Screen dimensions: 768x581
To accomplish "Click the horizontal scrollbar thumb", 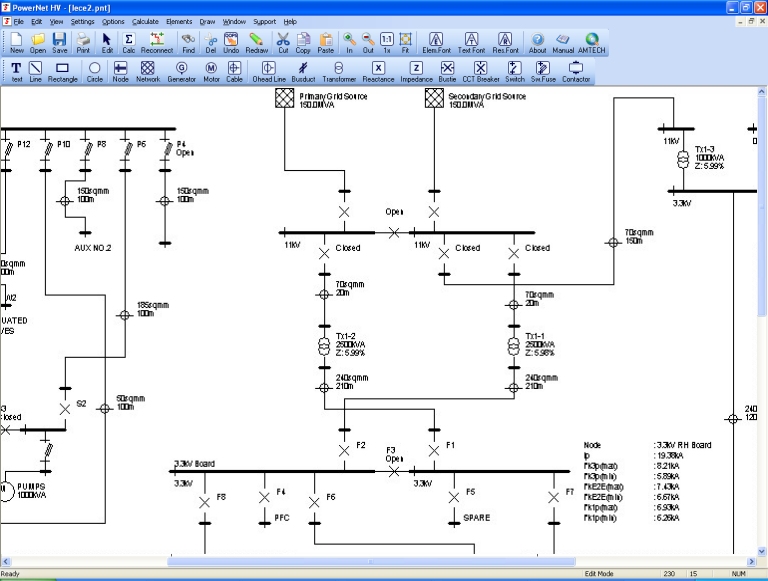I will pos(371,561).
